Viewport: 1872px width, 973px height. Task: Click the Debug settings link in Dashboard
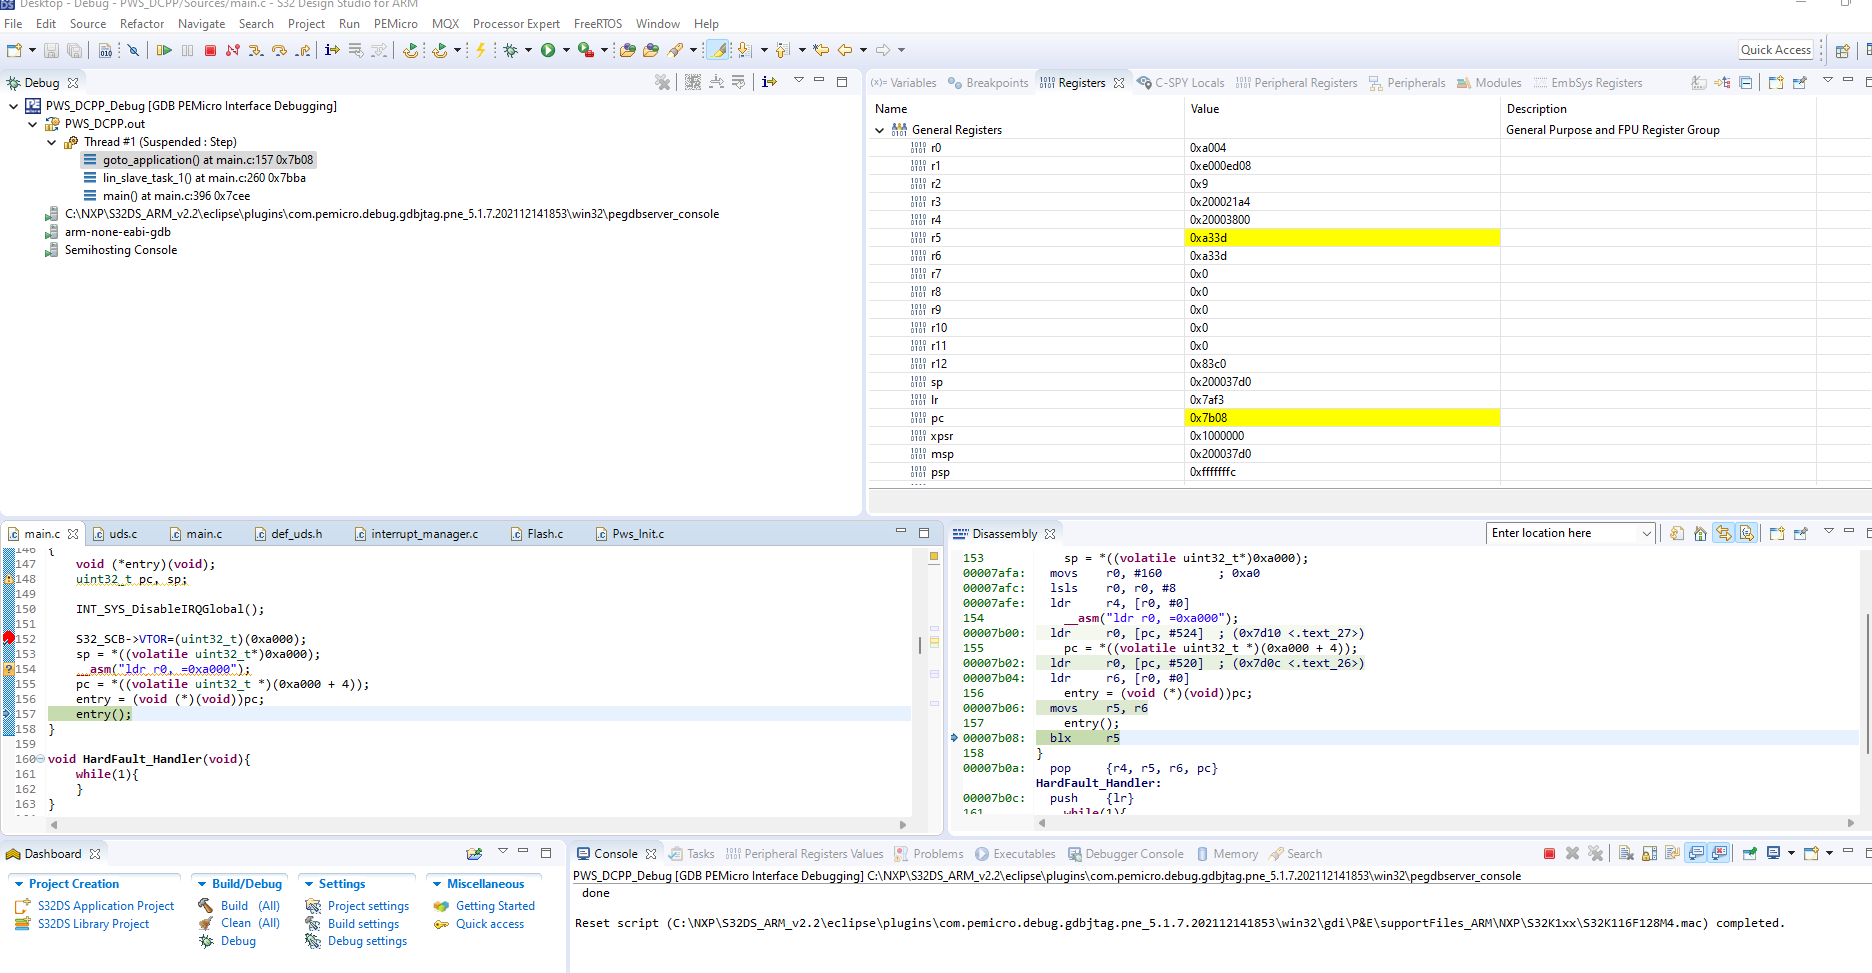click(x=367, y=941)
